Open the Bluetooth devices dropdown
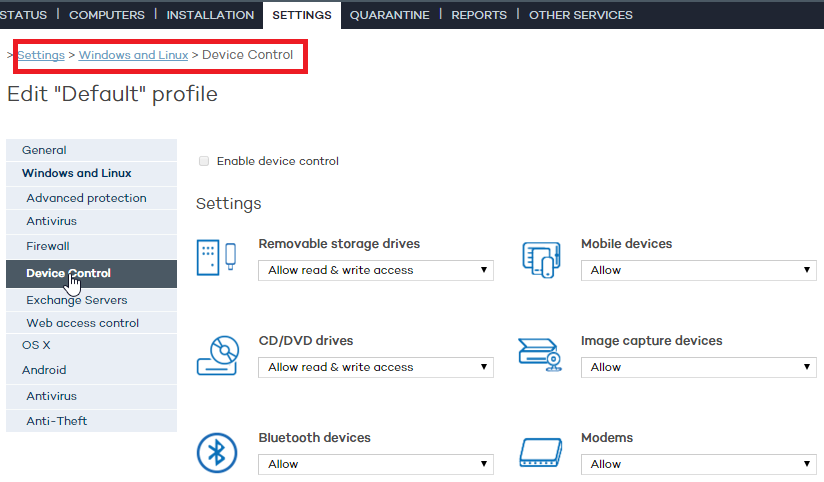The width and height of the screenshot is (824, 482). pos(375,464)
